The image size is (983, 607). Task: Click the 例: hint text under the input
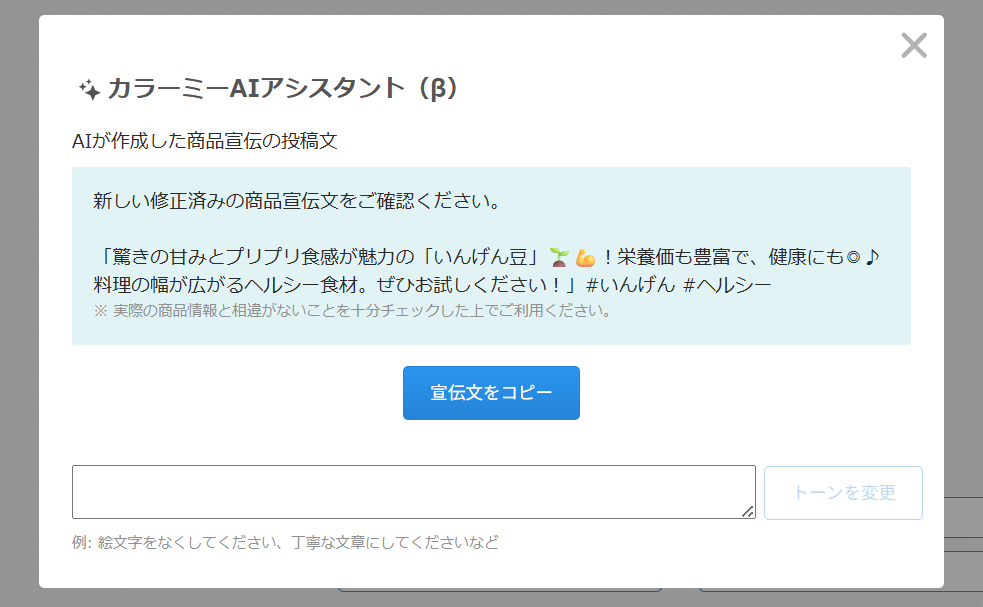(x=285, y=543)
